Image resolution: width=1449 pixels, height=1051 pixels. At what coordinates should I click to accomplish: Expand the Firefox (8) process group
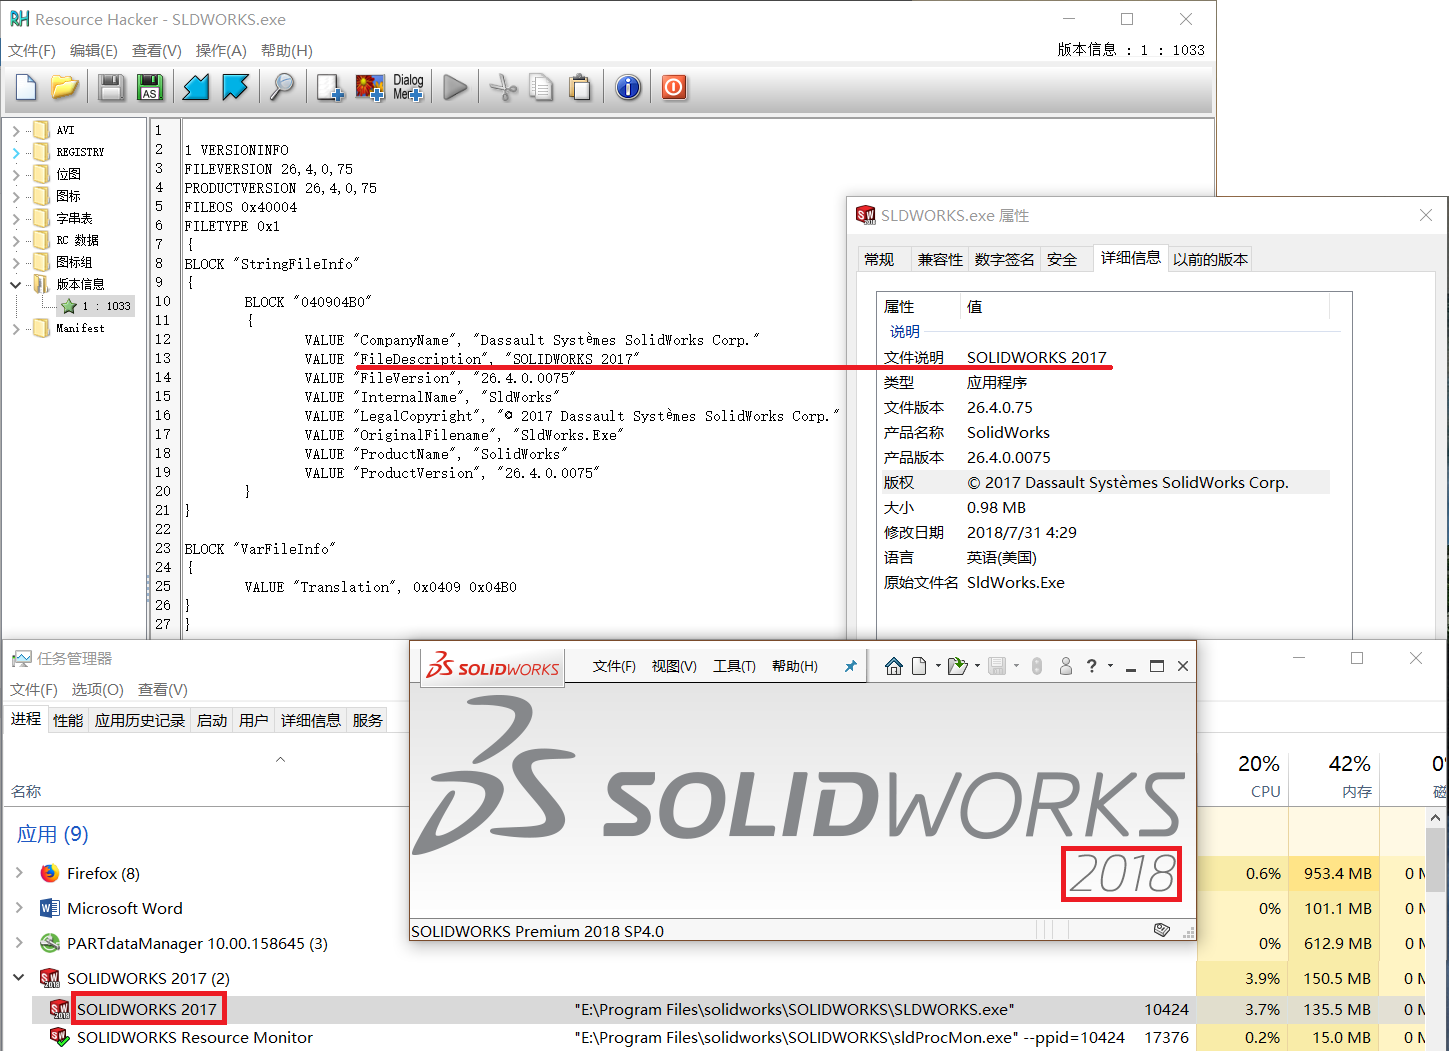(19, 873)
